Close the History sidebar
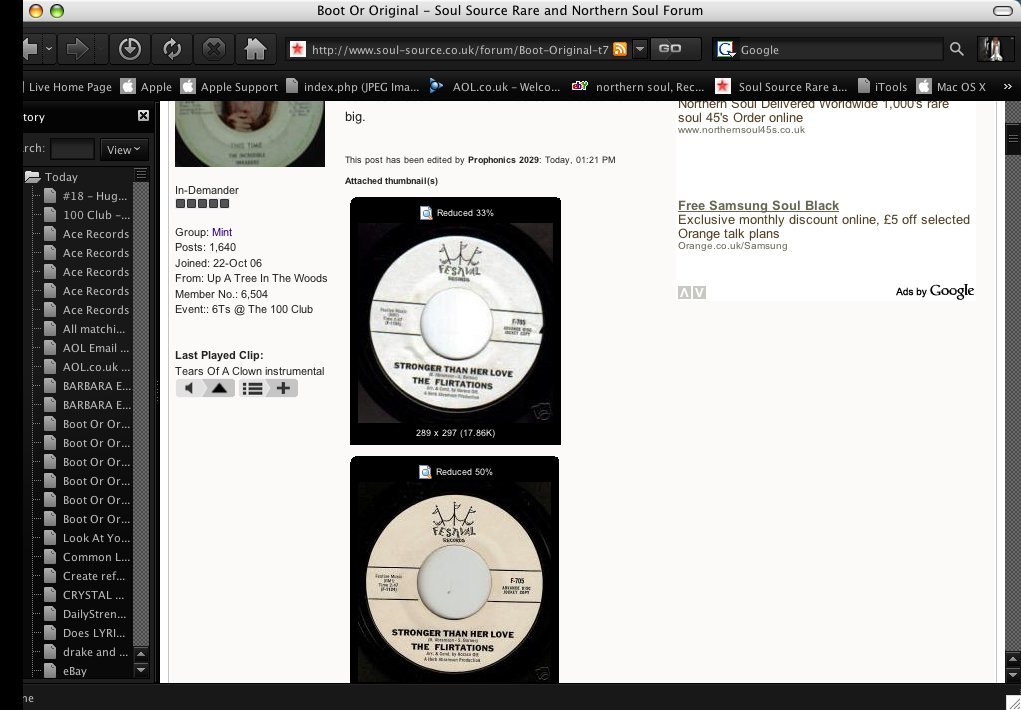1021x710 pixels. [x=143, y=115]
